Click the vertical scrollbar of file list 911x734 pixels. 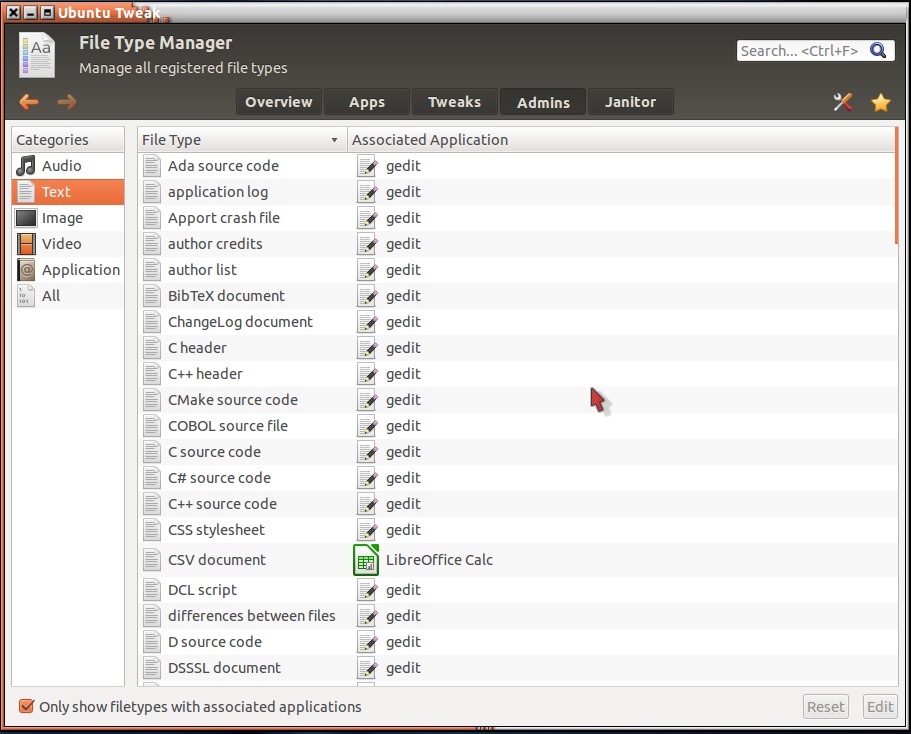click(x=896, y=186)
